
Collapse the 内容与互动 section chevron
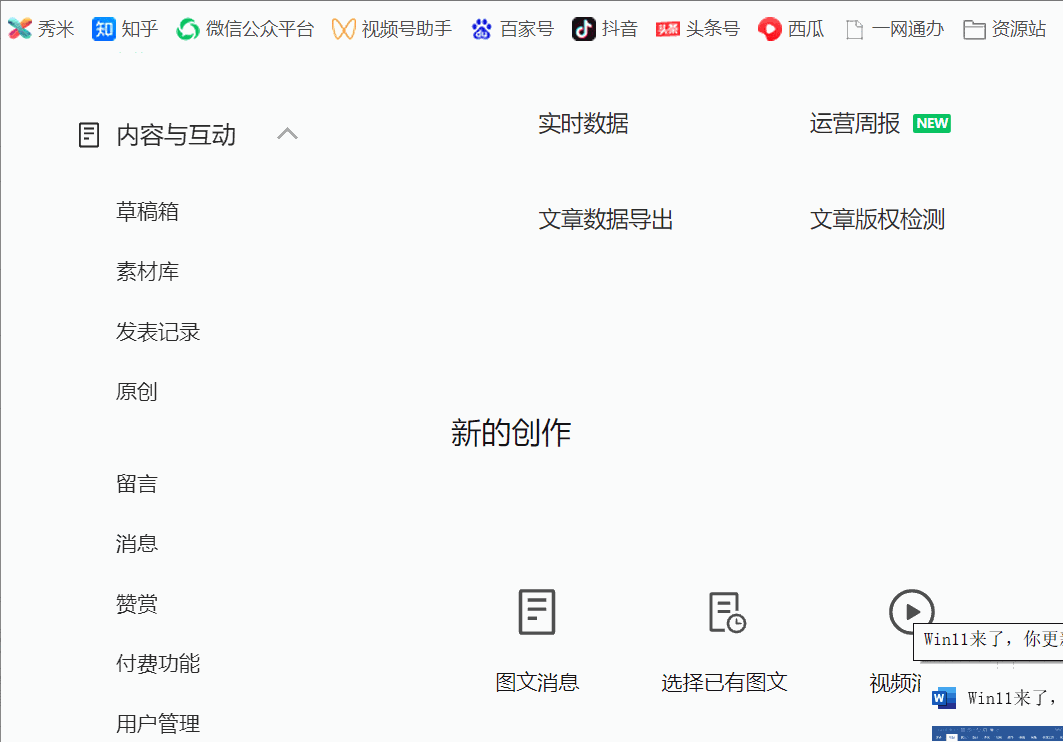point(287,133)
